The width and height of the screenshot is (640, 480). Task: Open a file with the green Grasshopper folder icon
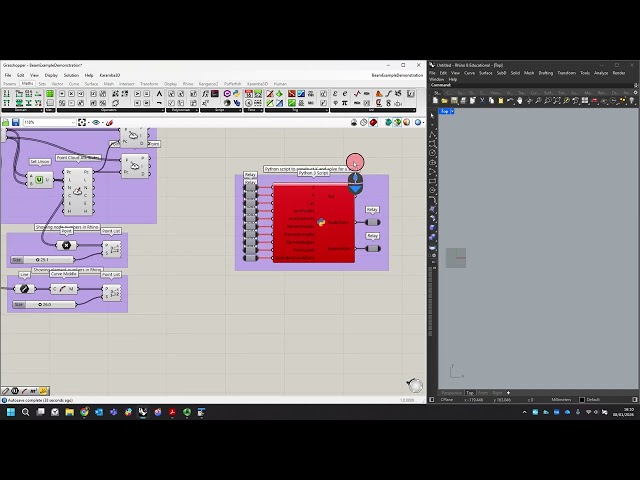click(6, 122)
